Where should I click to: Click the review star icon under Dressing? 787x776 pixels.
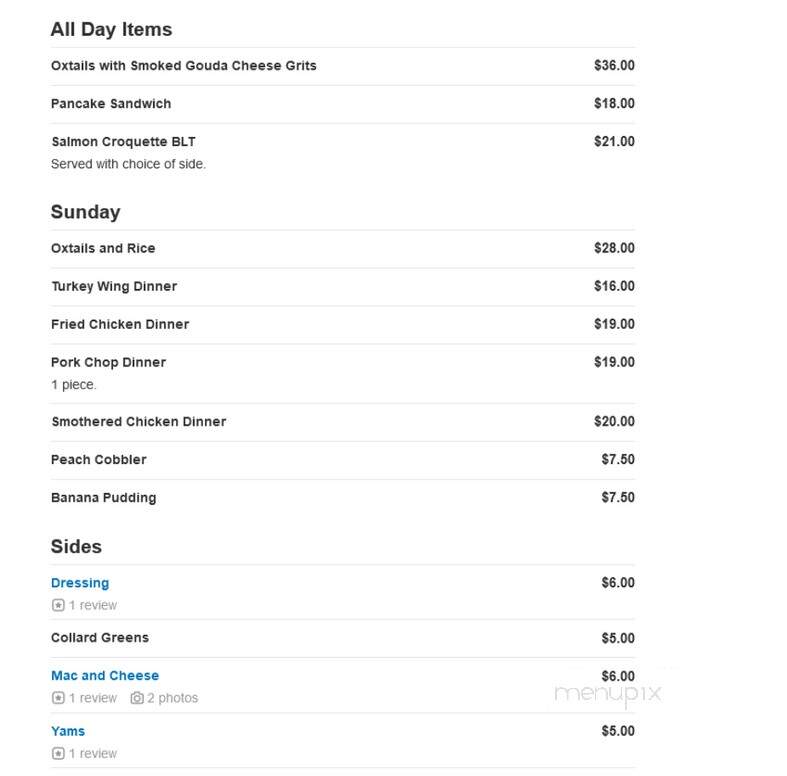click(x=58, y=605)
